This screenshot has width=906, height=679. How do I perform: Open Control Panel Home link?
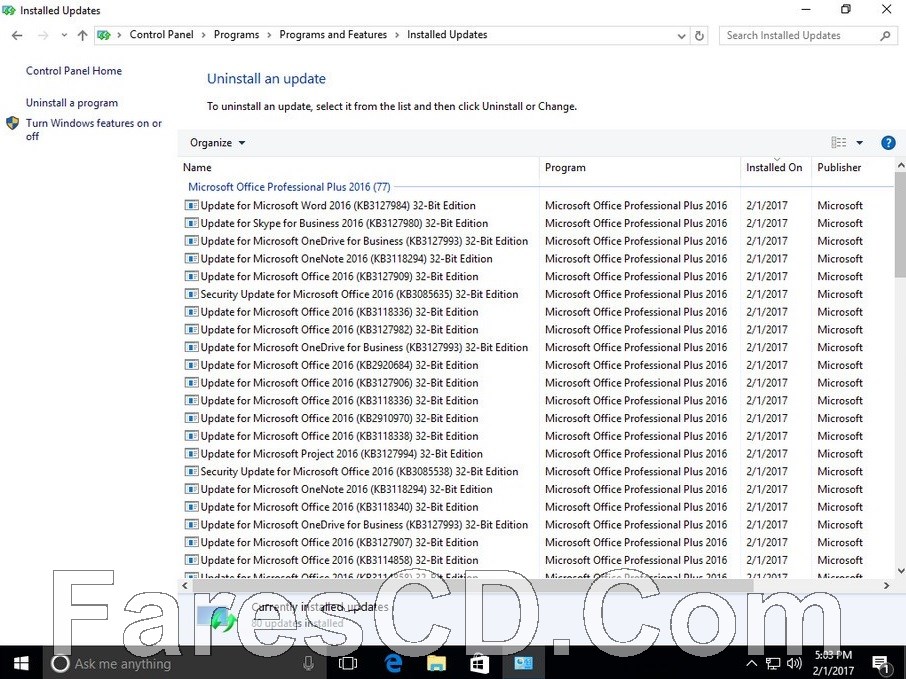[x=74, y=71]
